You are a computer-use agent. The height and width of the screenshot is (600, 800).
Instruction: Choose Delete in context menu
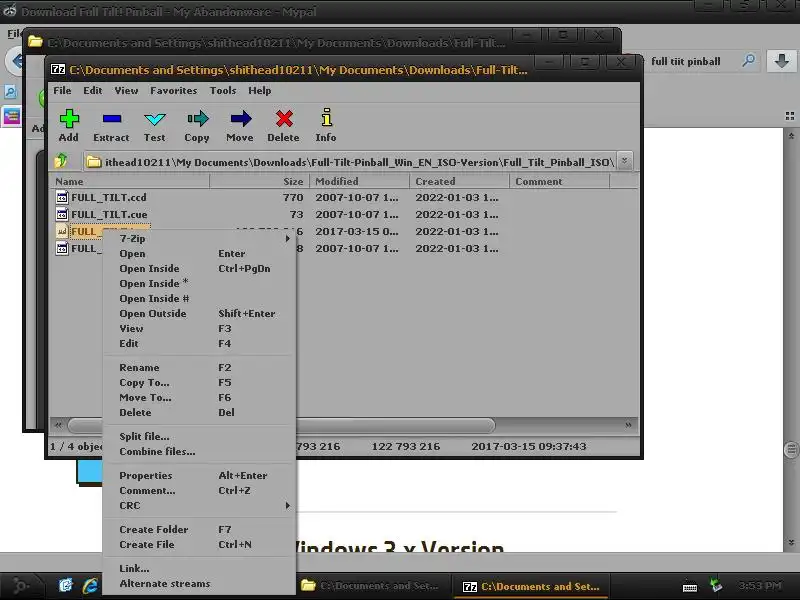point(198,412)
